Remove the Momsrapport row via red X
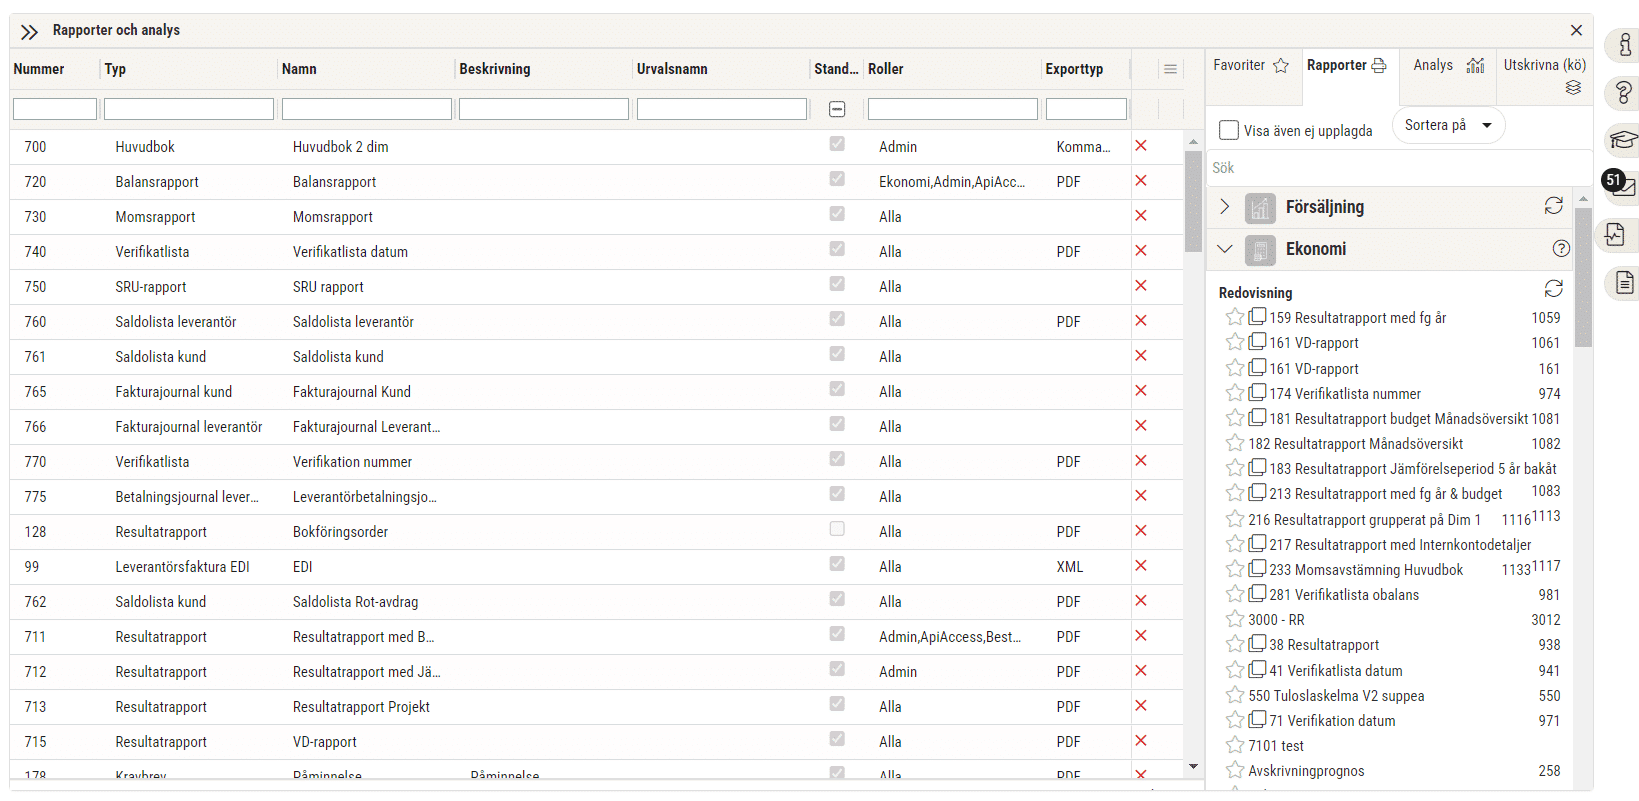1639x801 pixels. coord(1141,216)
